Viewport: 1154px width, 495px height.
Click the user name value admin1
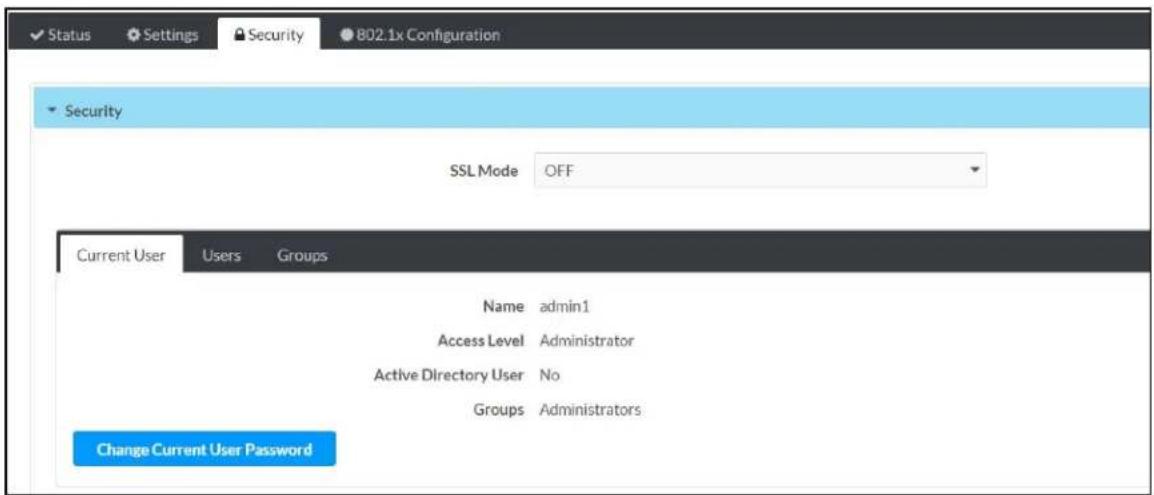[564, 307]
